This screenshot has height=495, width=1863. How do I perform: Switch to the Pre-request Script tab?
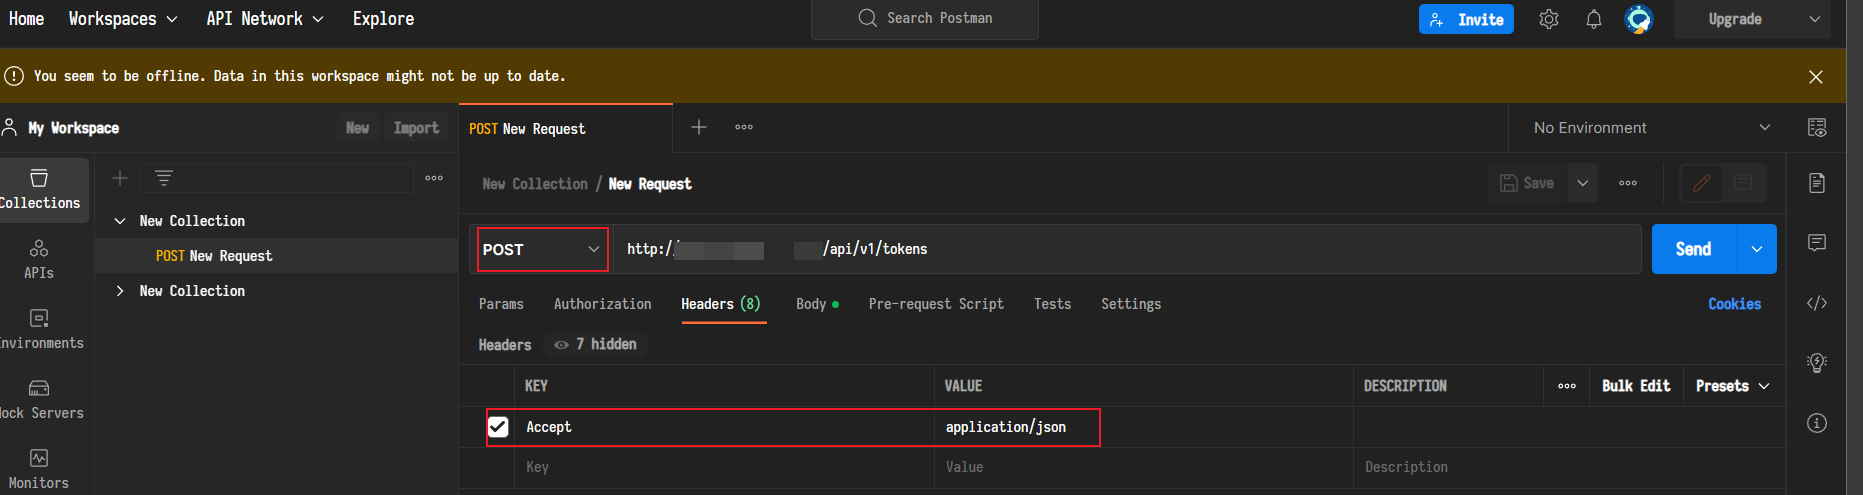point(936,304)
